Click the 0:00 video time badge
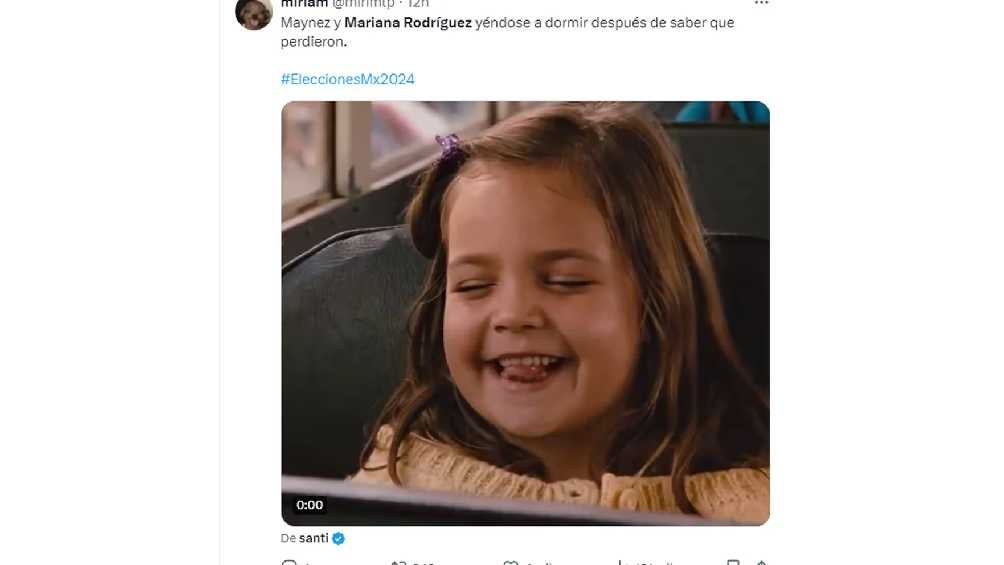This screenshot has width=1004, height=565. [310, 505]
